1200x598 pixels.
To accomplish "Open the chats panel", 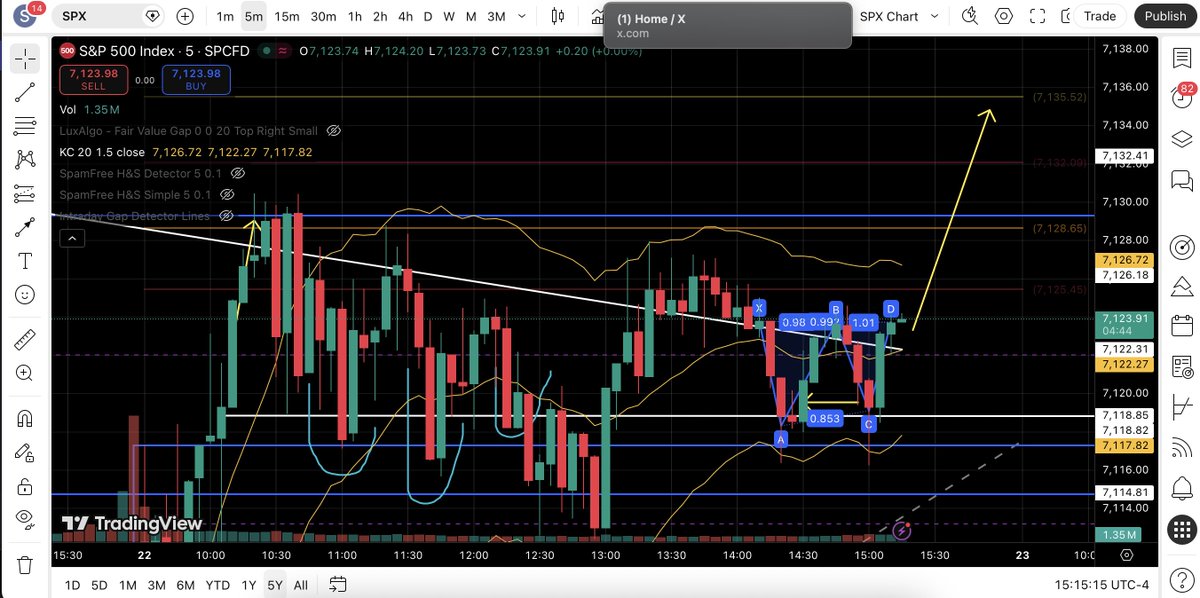I will point(1182,182).
